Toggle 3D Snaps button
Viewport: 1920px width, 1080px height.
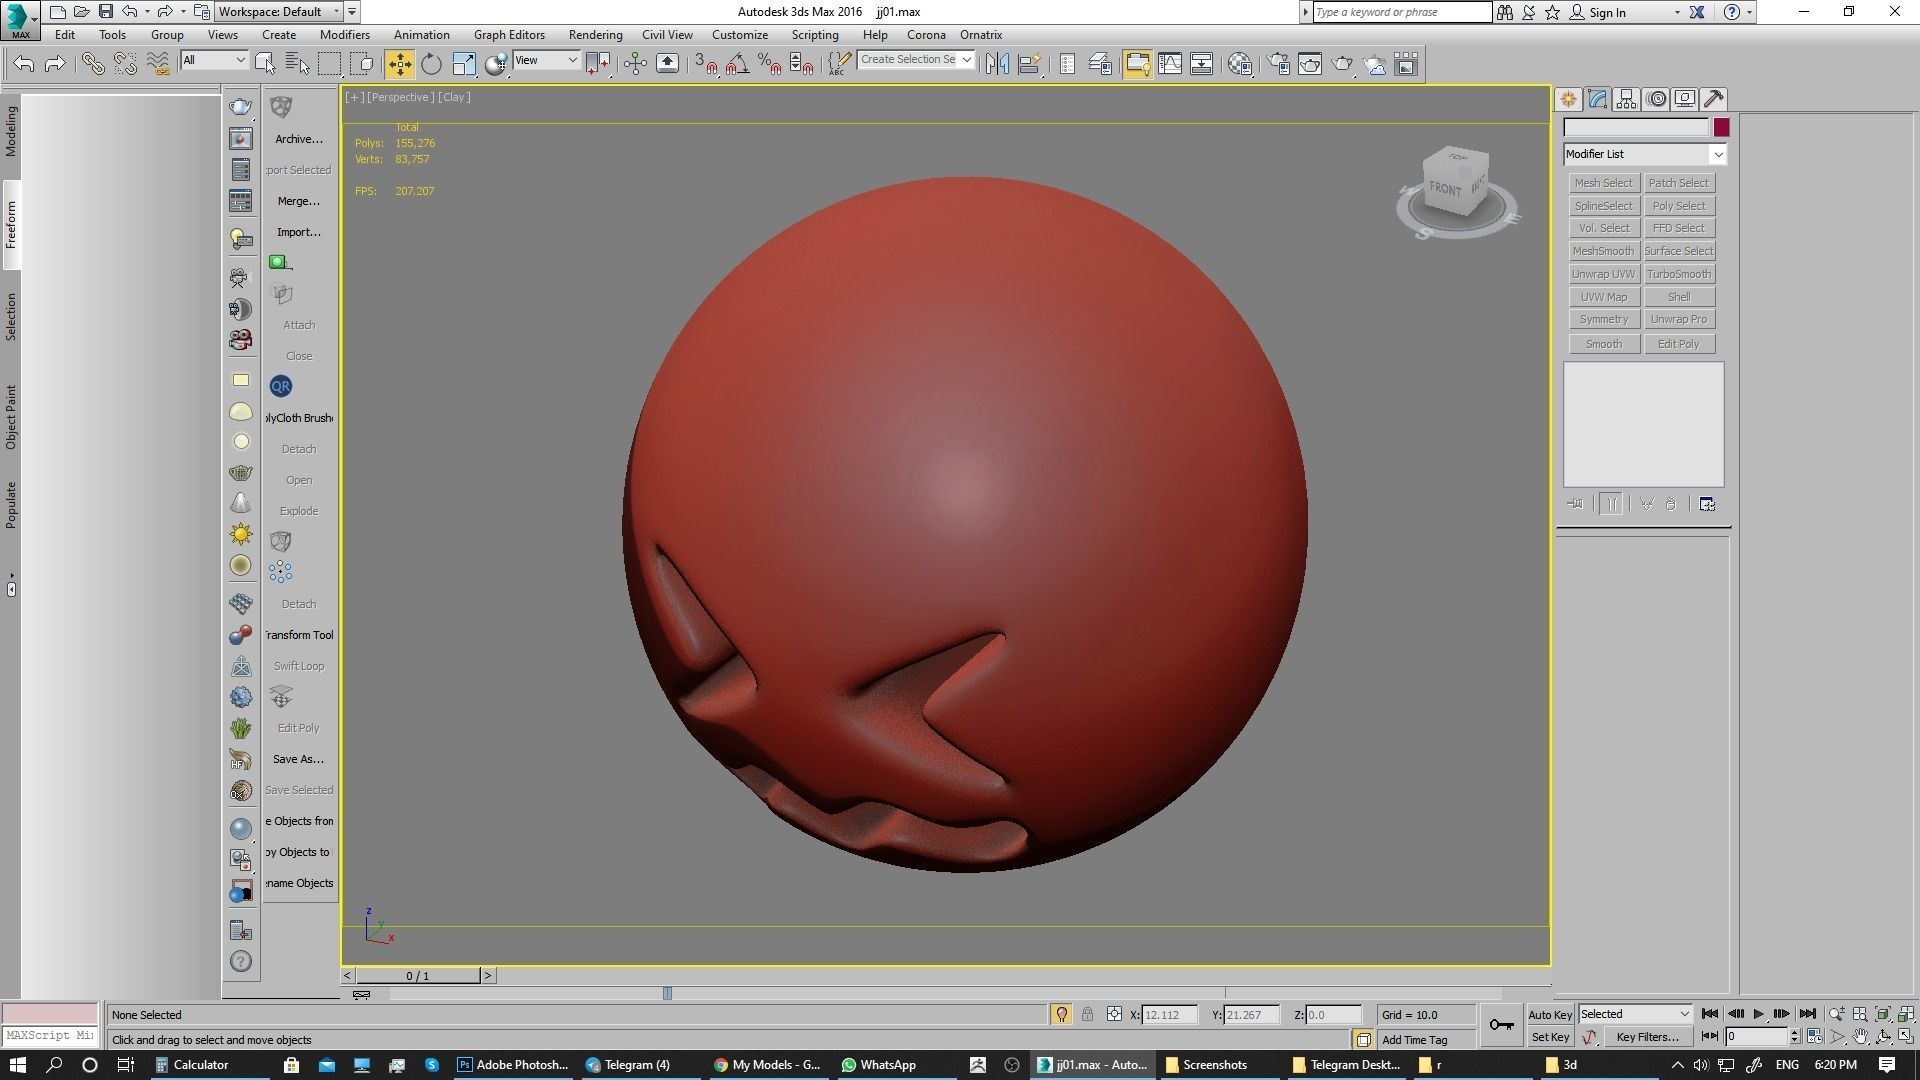[x=706, y=64]
